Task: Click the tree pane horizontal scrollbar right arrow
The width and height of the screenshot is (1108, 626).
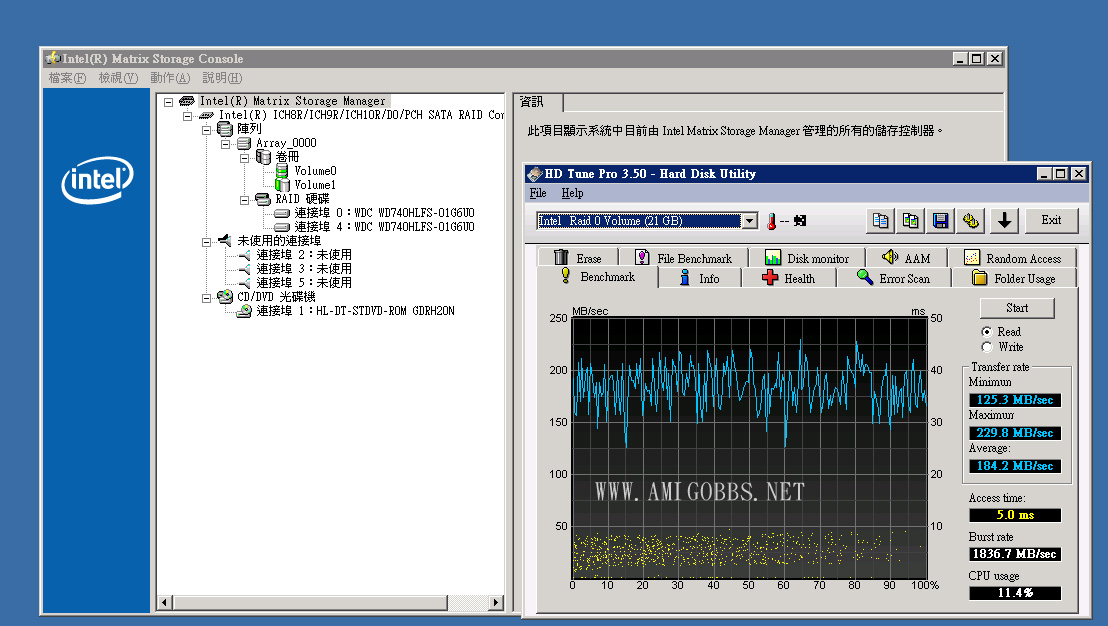Action: click(x=498, y=602)
